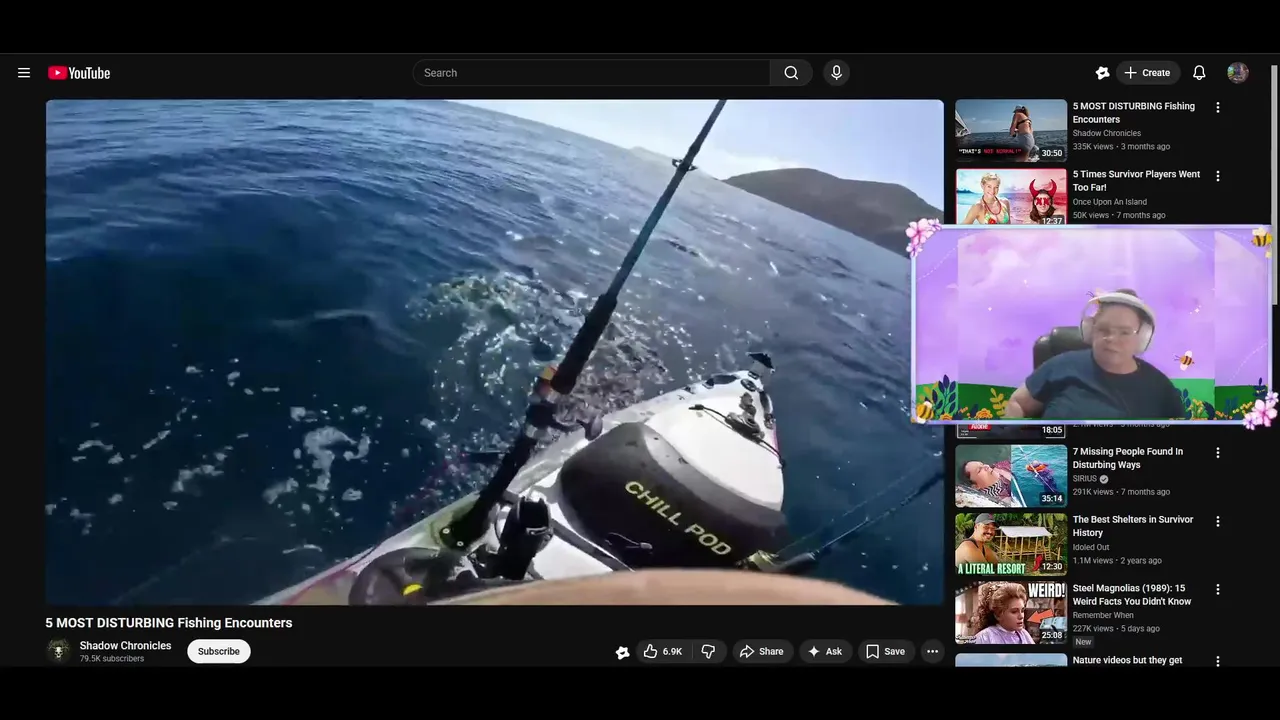Open 'Nature videos but they get' title
The height and width of the screenshot is (720, 1280).
click(1128, 660)
